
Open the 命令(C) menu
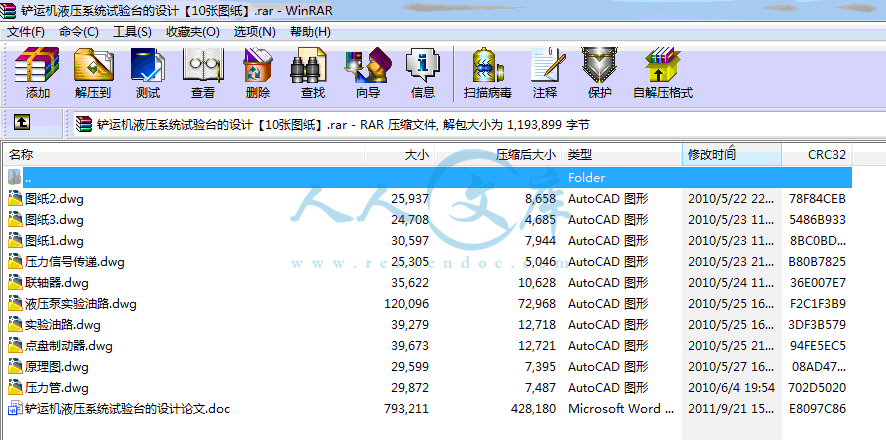[x=79, y=32]
